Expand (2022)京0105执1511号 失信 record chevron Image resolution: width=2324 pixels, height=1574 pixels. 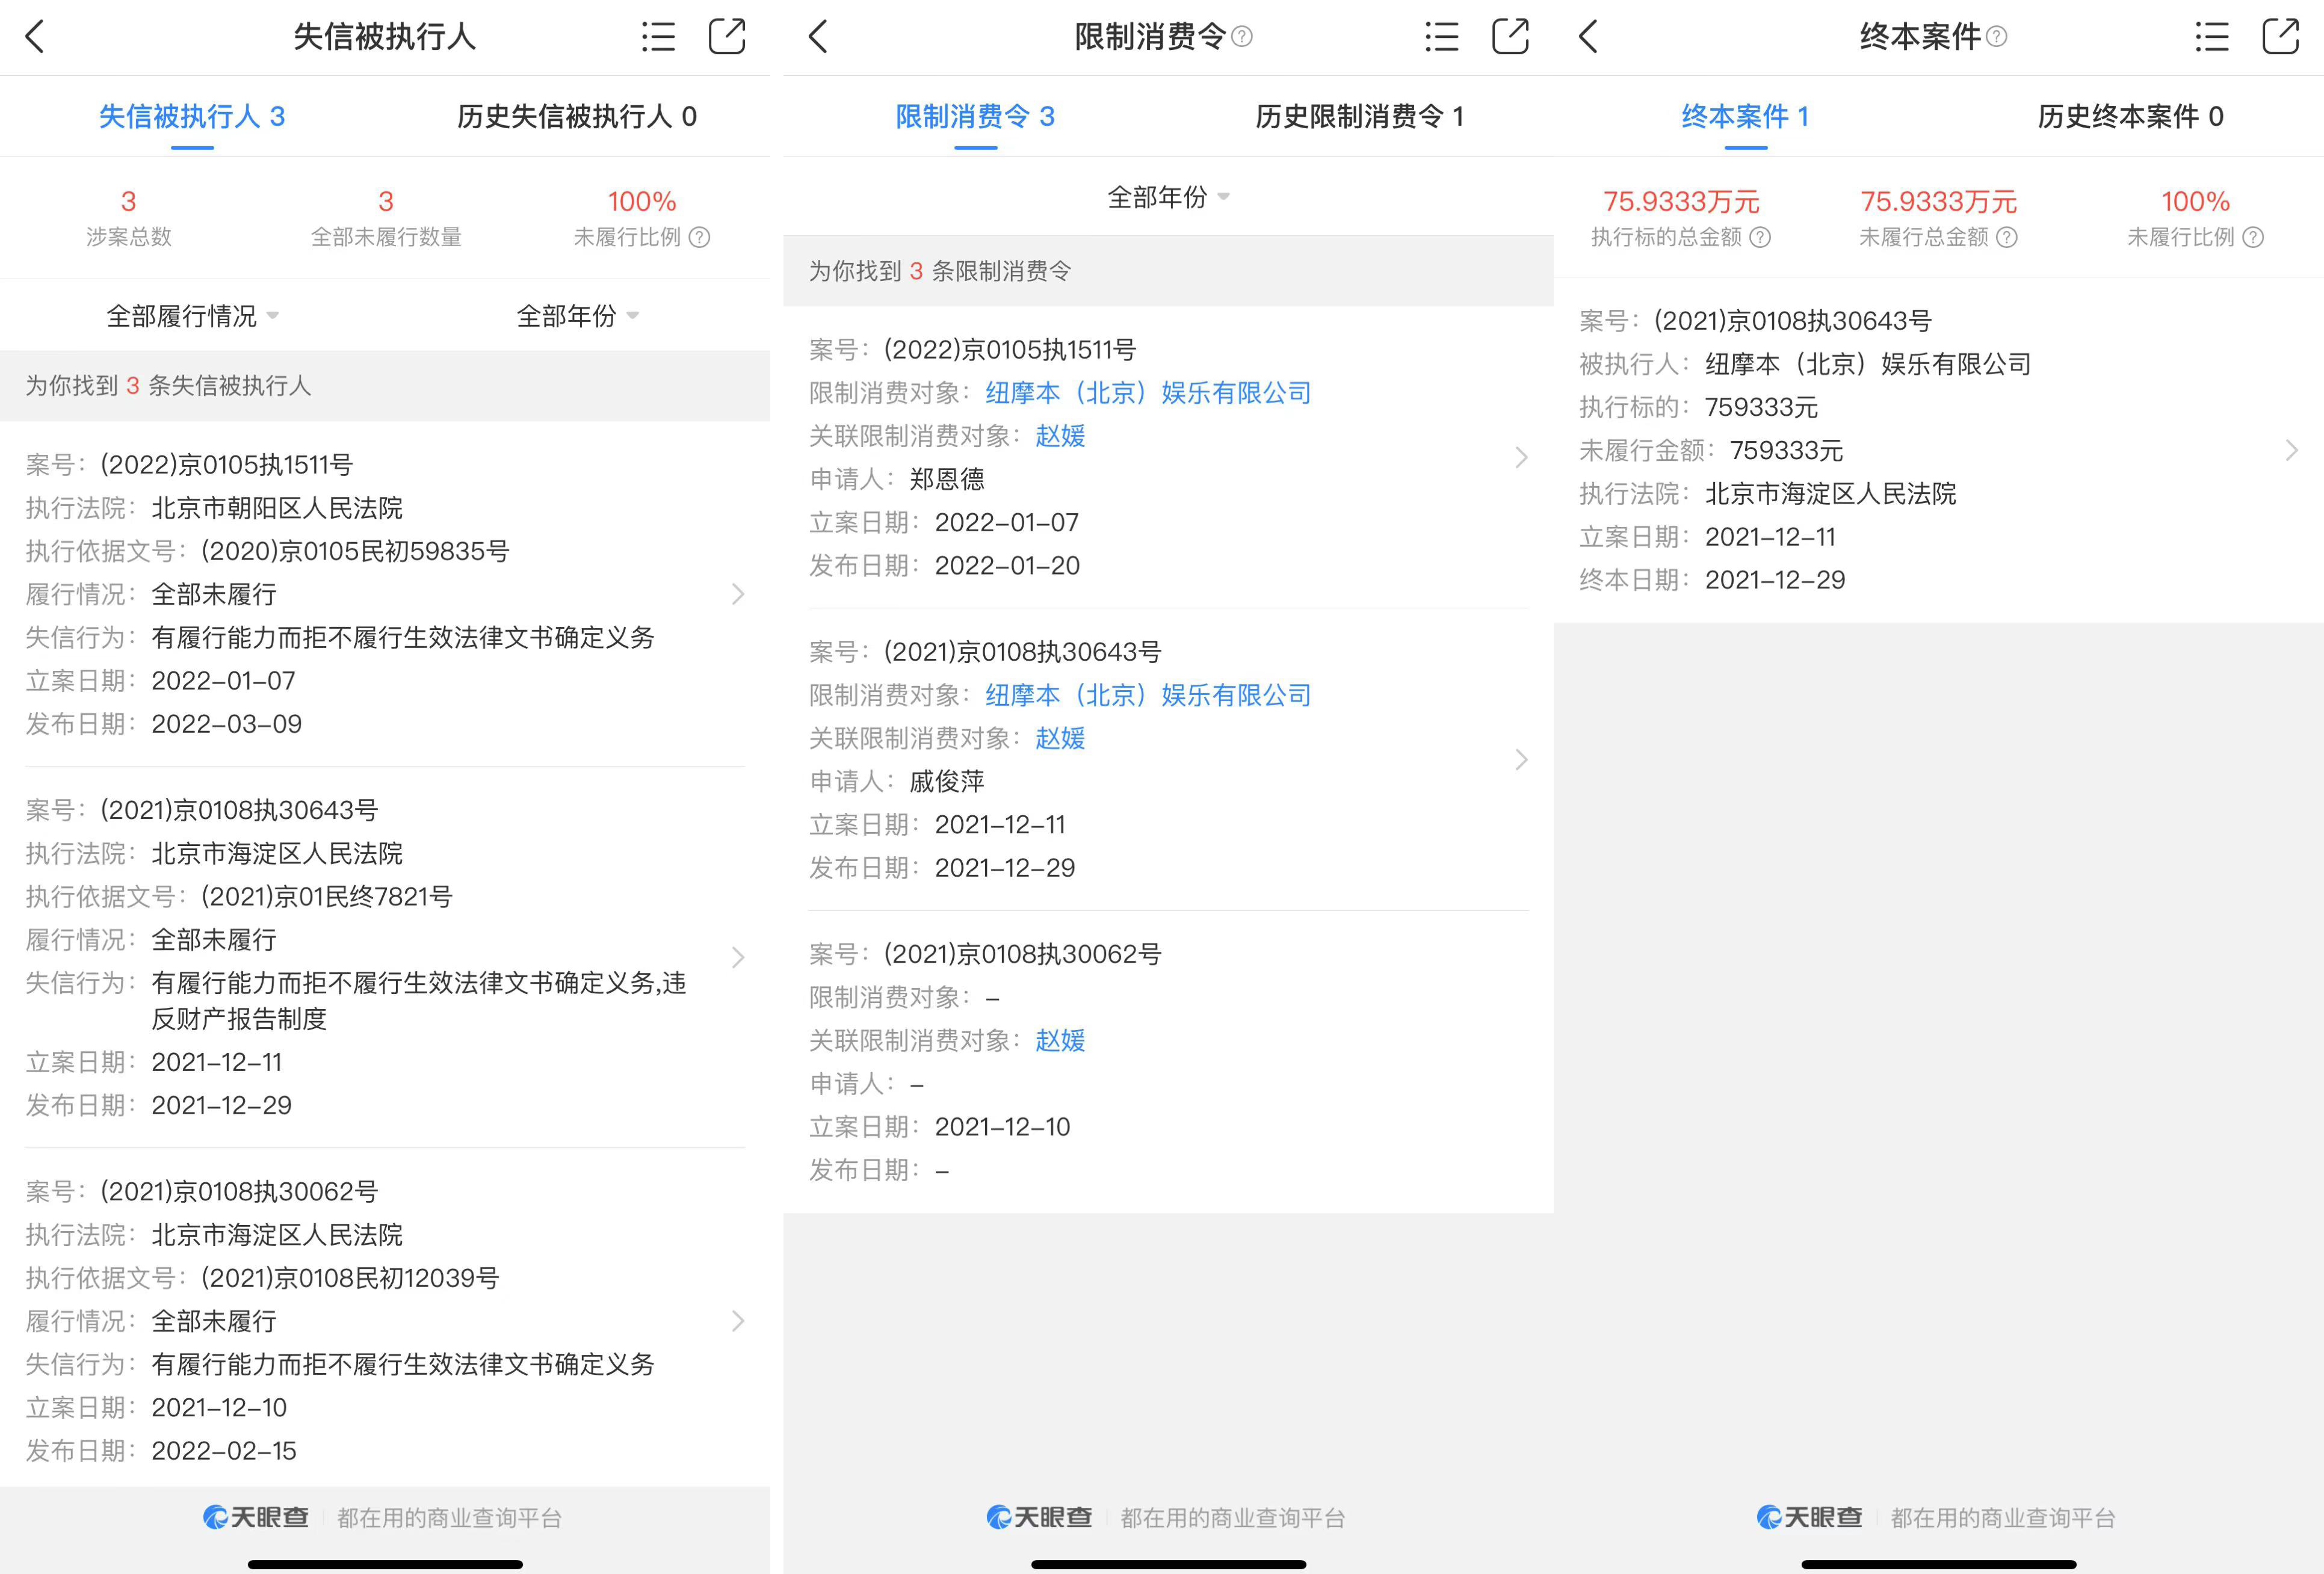[738, 594]
